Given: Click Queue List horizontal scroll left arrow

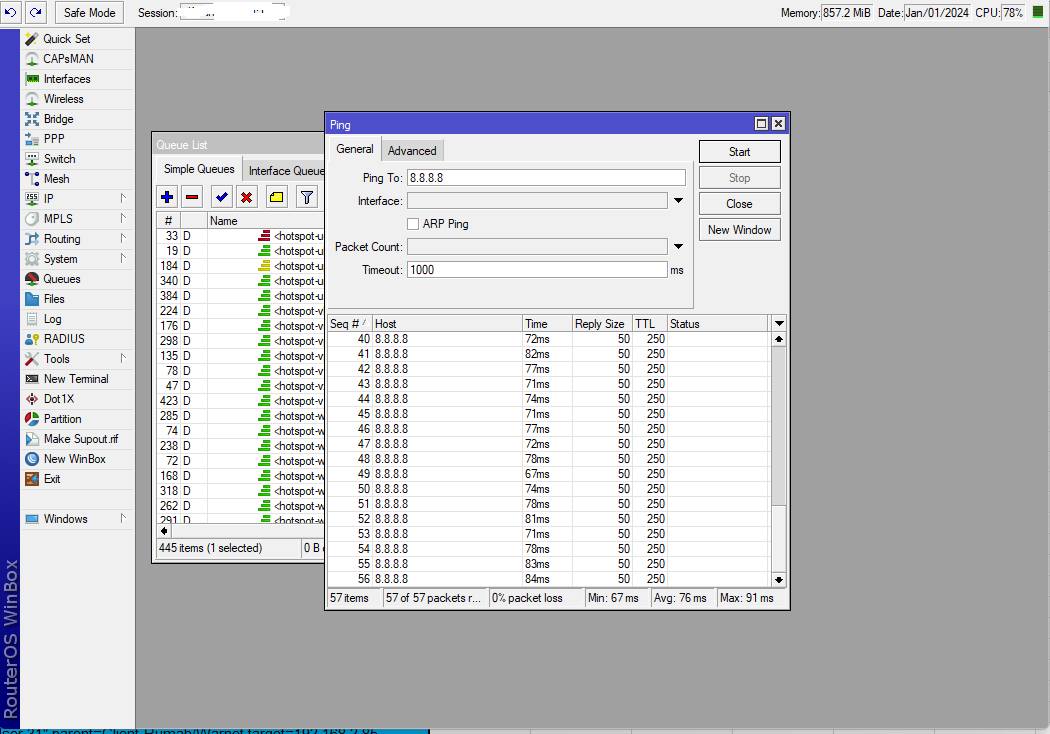Looking at the screenshot, I should (164, 530).
